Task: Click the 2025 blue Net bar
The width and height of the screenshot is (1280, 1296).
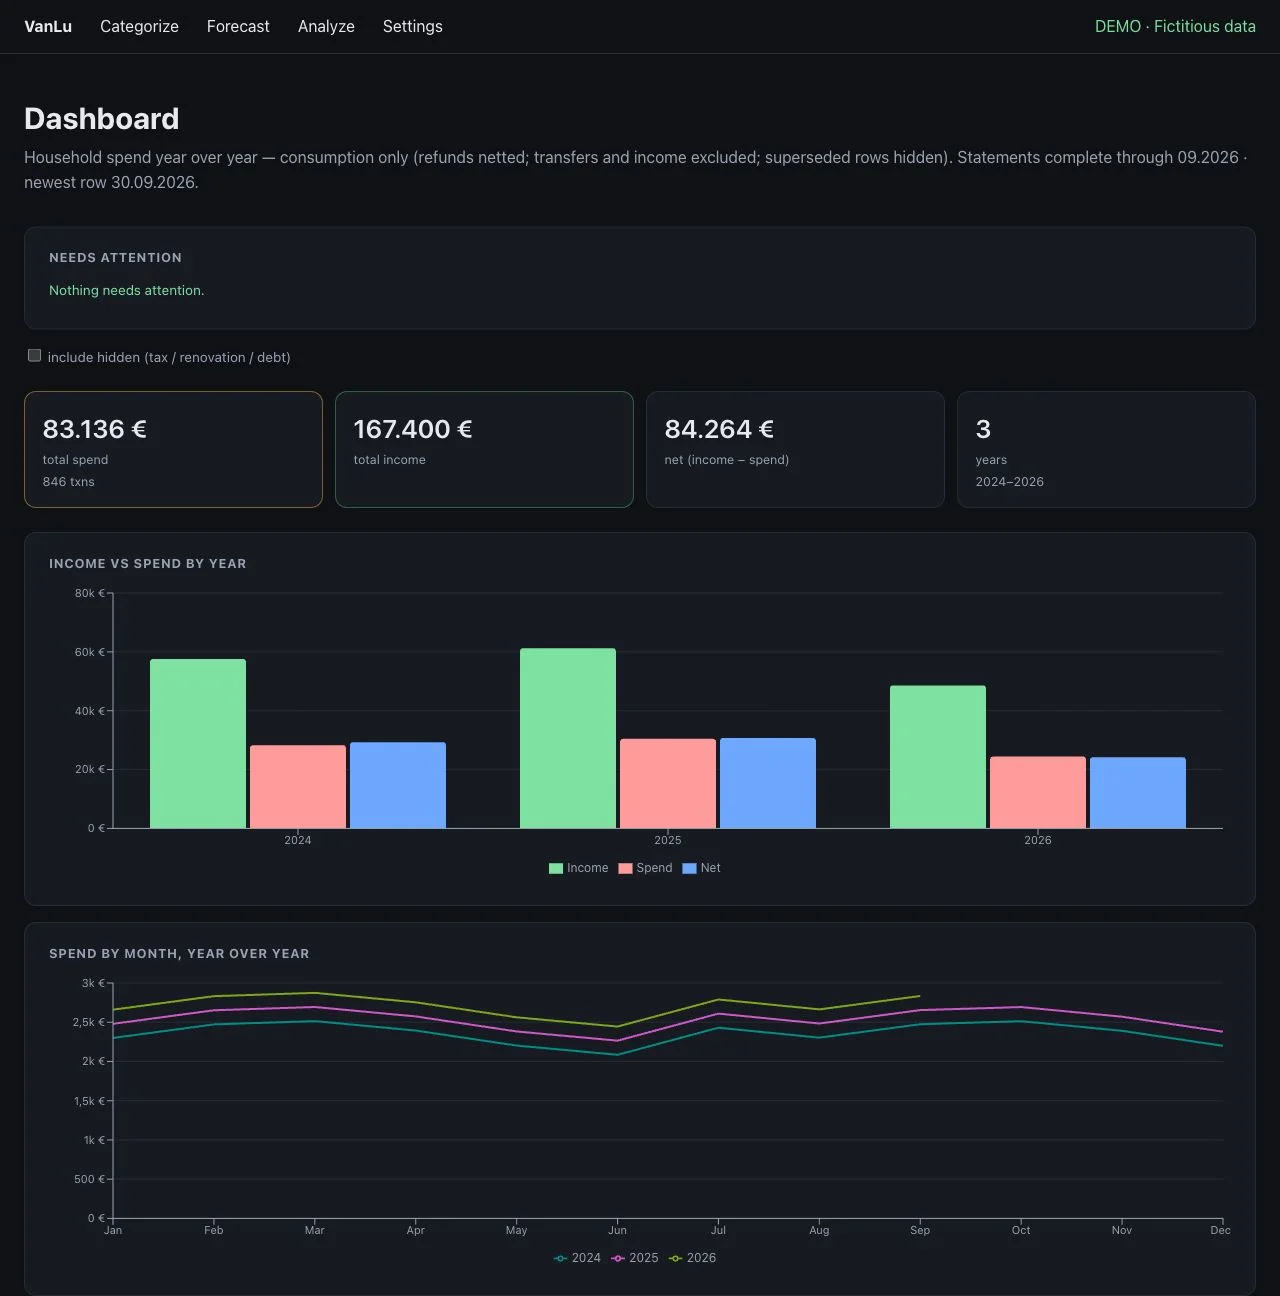Action: 768,783
